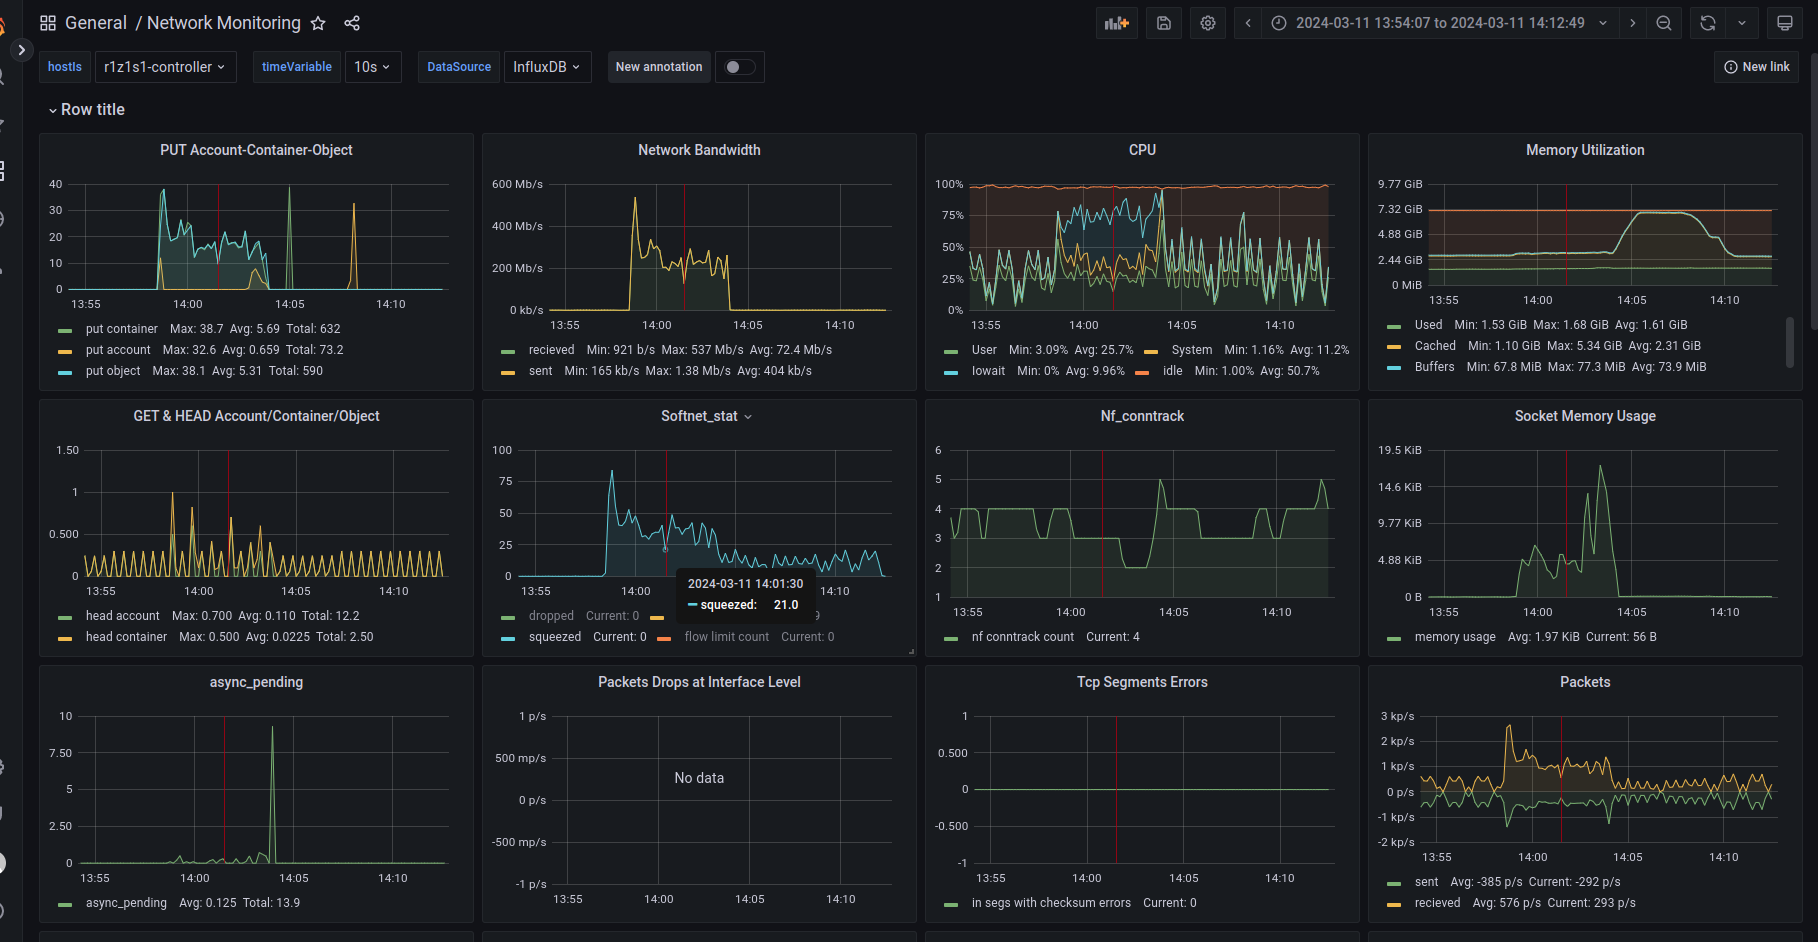Star the Network Monitoring dashboard

pyautogui.click(x=318, y=23)
